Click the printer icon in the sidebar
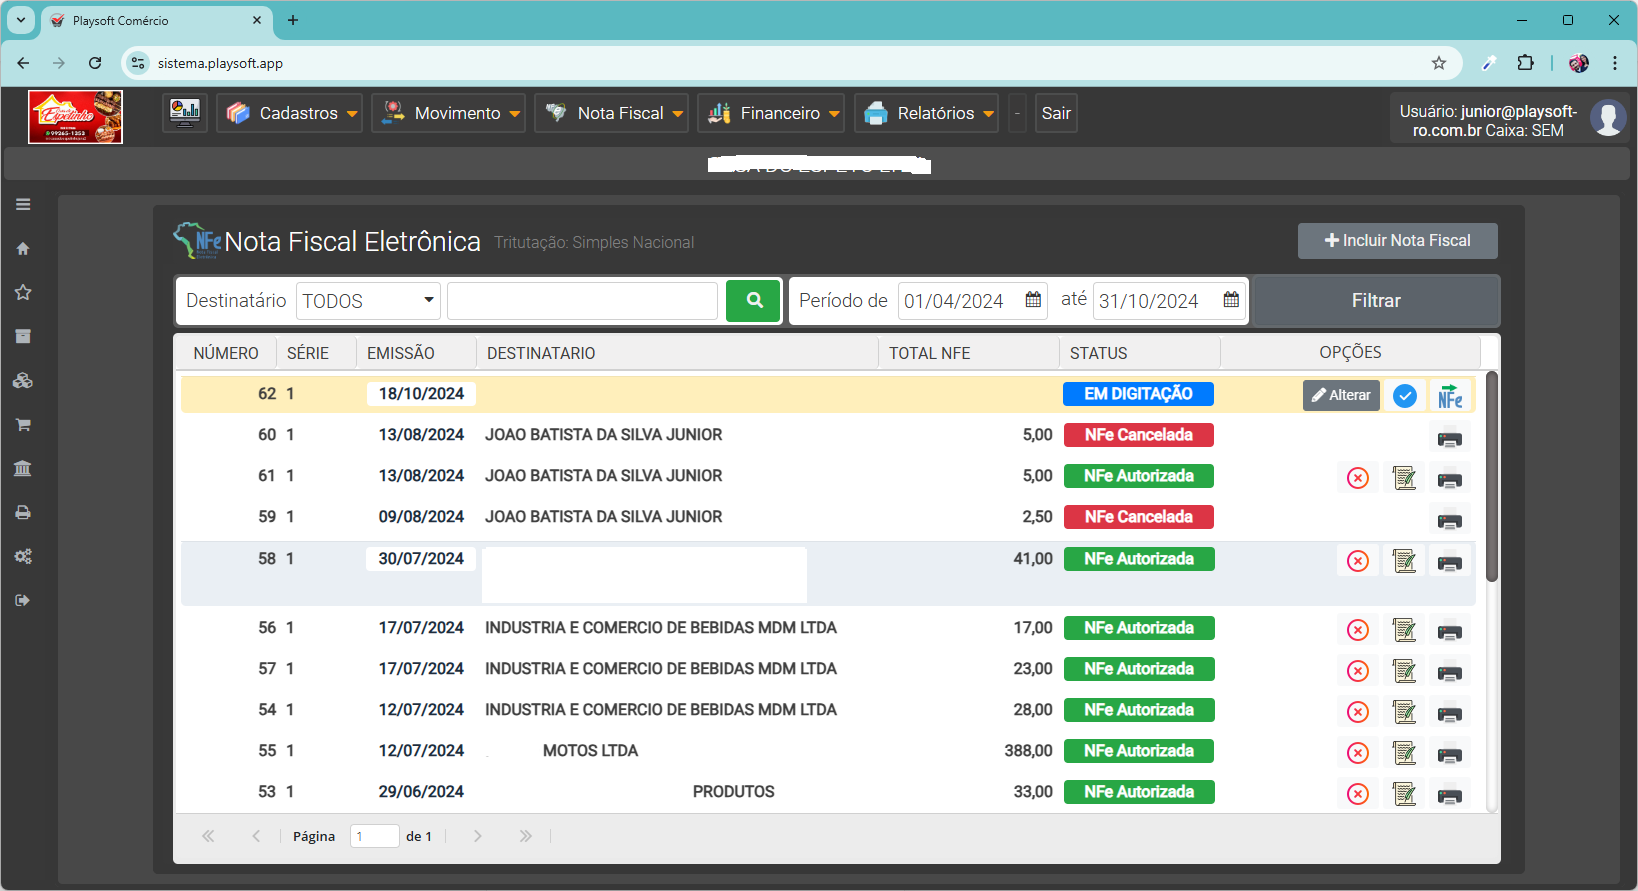The width and height of the screenshot is (1638, 891). pyautogui.click(x=23, y=512)
